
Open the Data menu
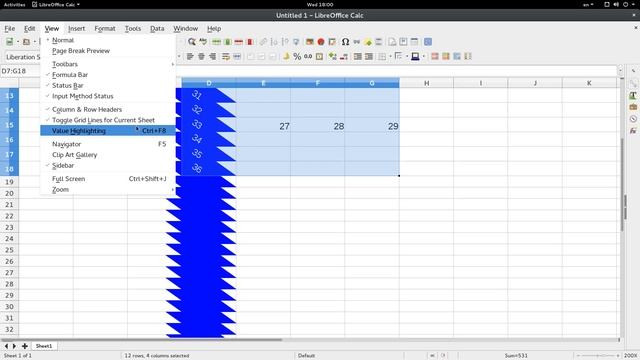pyautogui.click(x=157, y=29)
